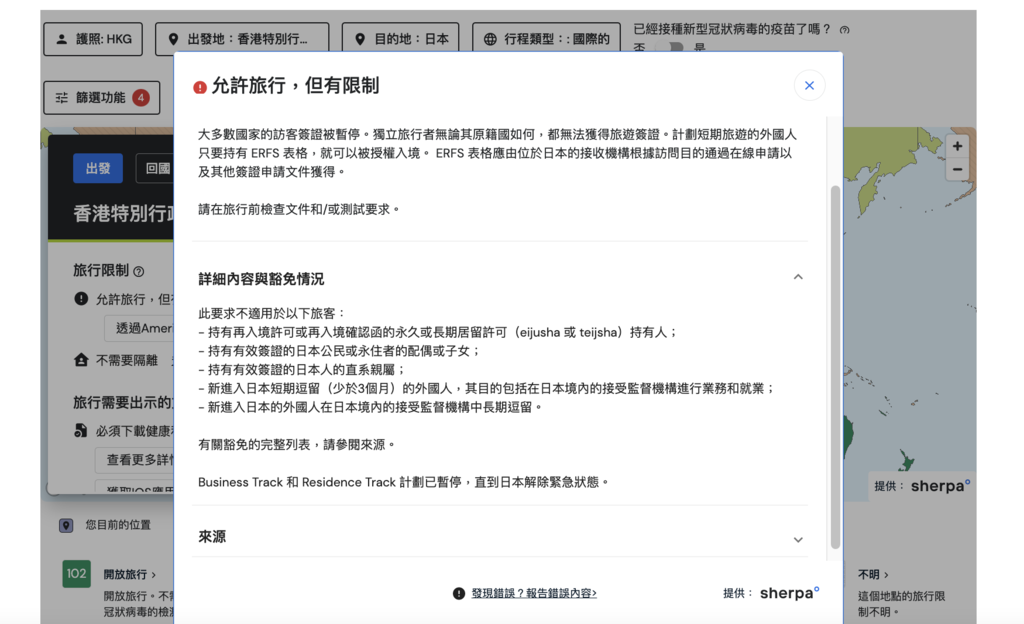
Task: Click the vaccination question help icon
Action: (x=844, y=30)
